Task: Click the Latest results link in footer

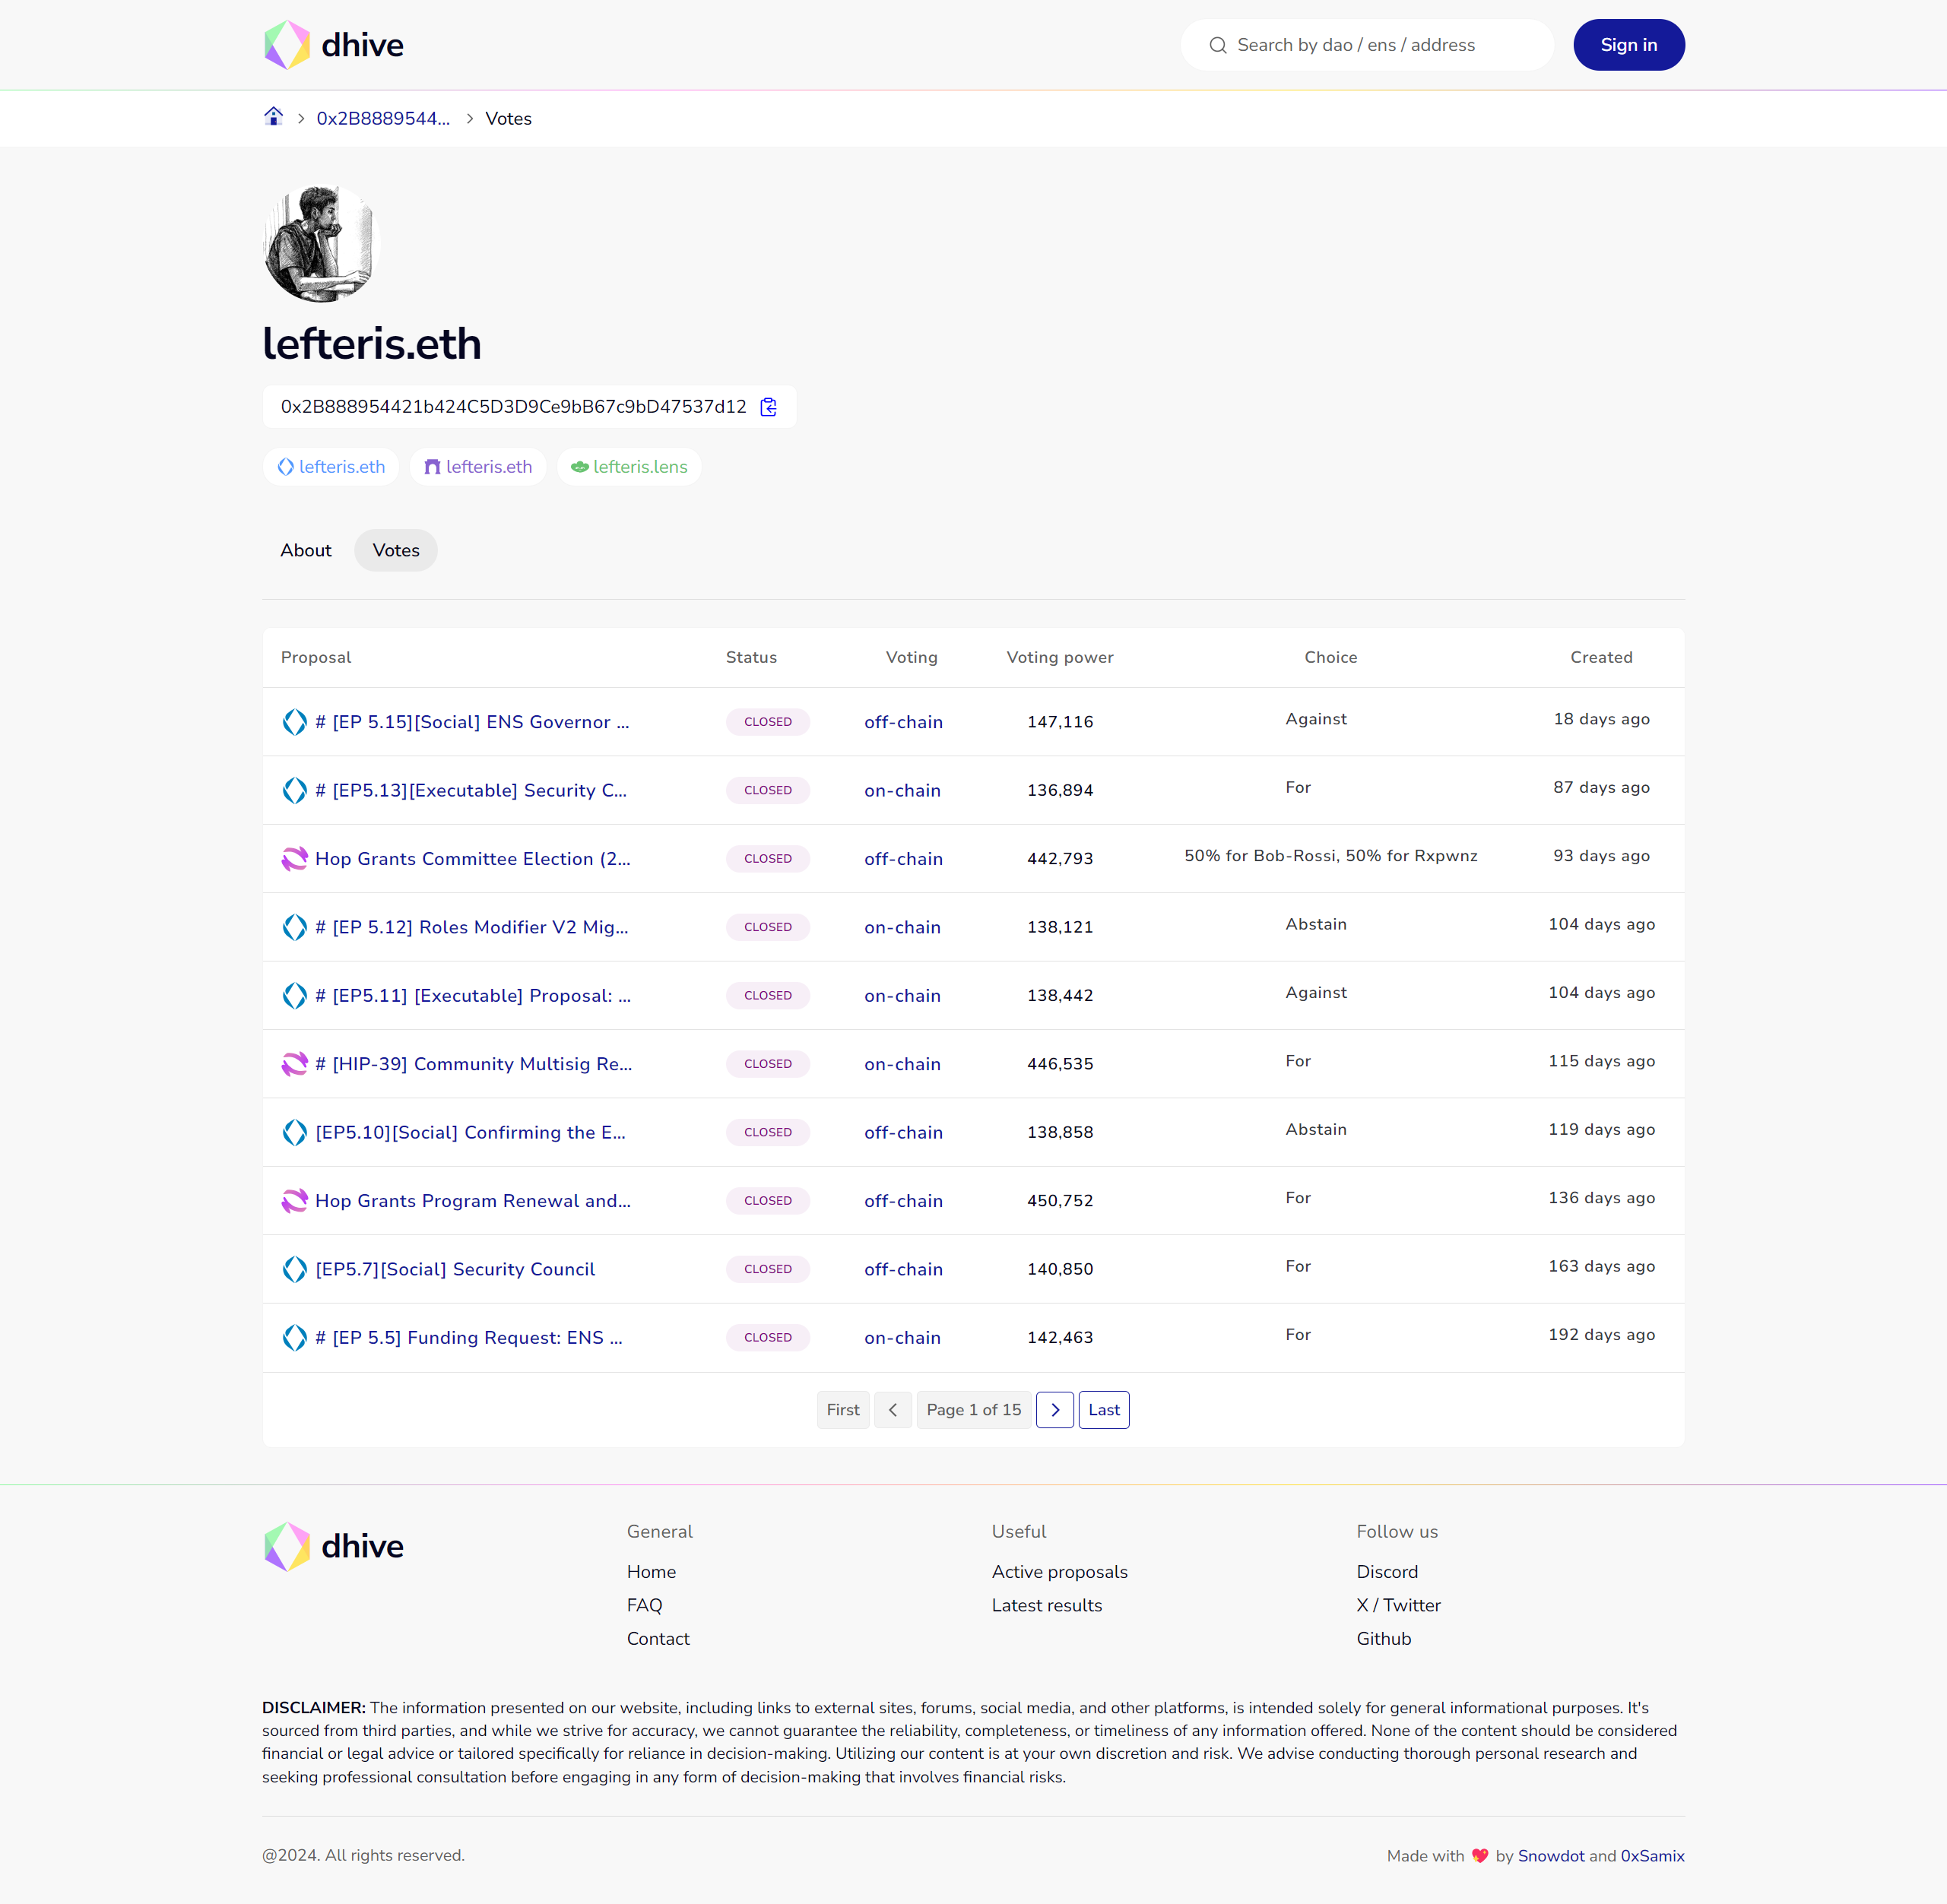Action: click(x=1047, y=1604)
